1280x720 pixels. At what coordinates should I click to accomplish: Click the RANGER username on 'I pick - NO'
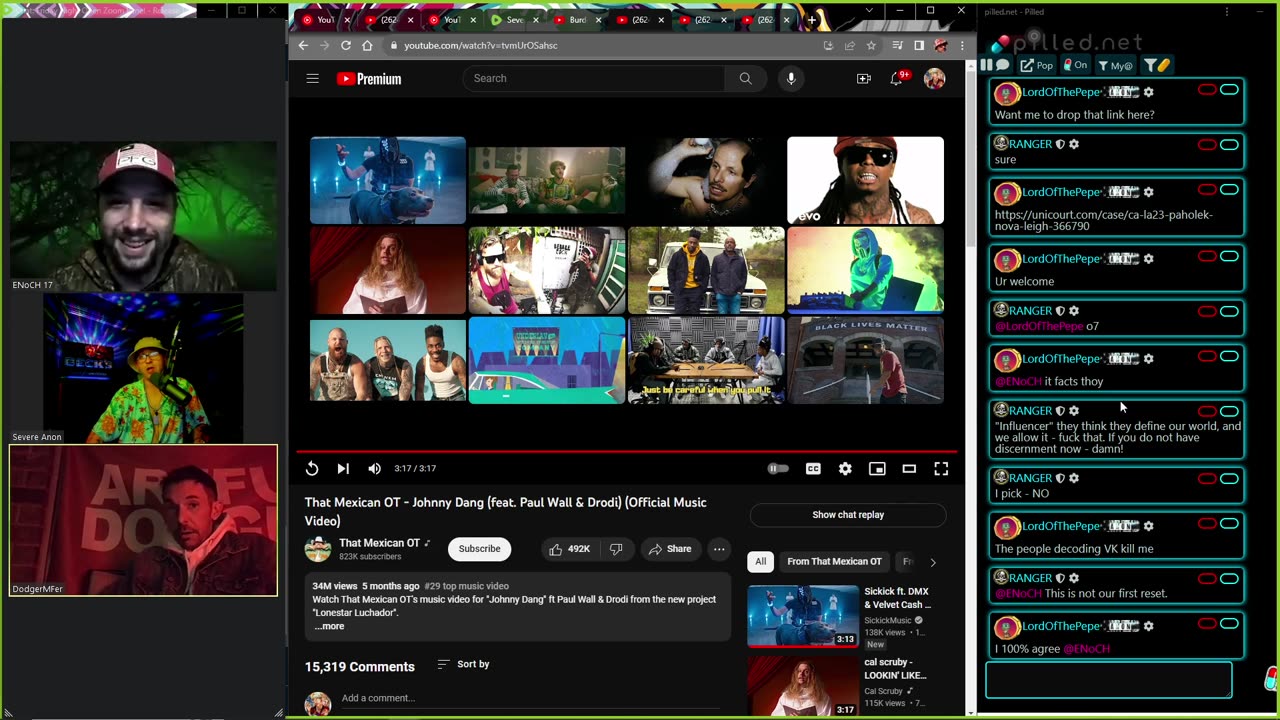1030,478
